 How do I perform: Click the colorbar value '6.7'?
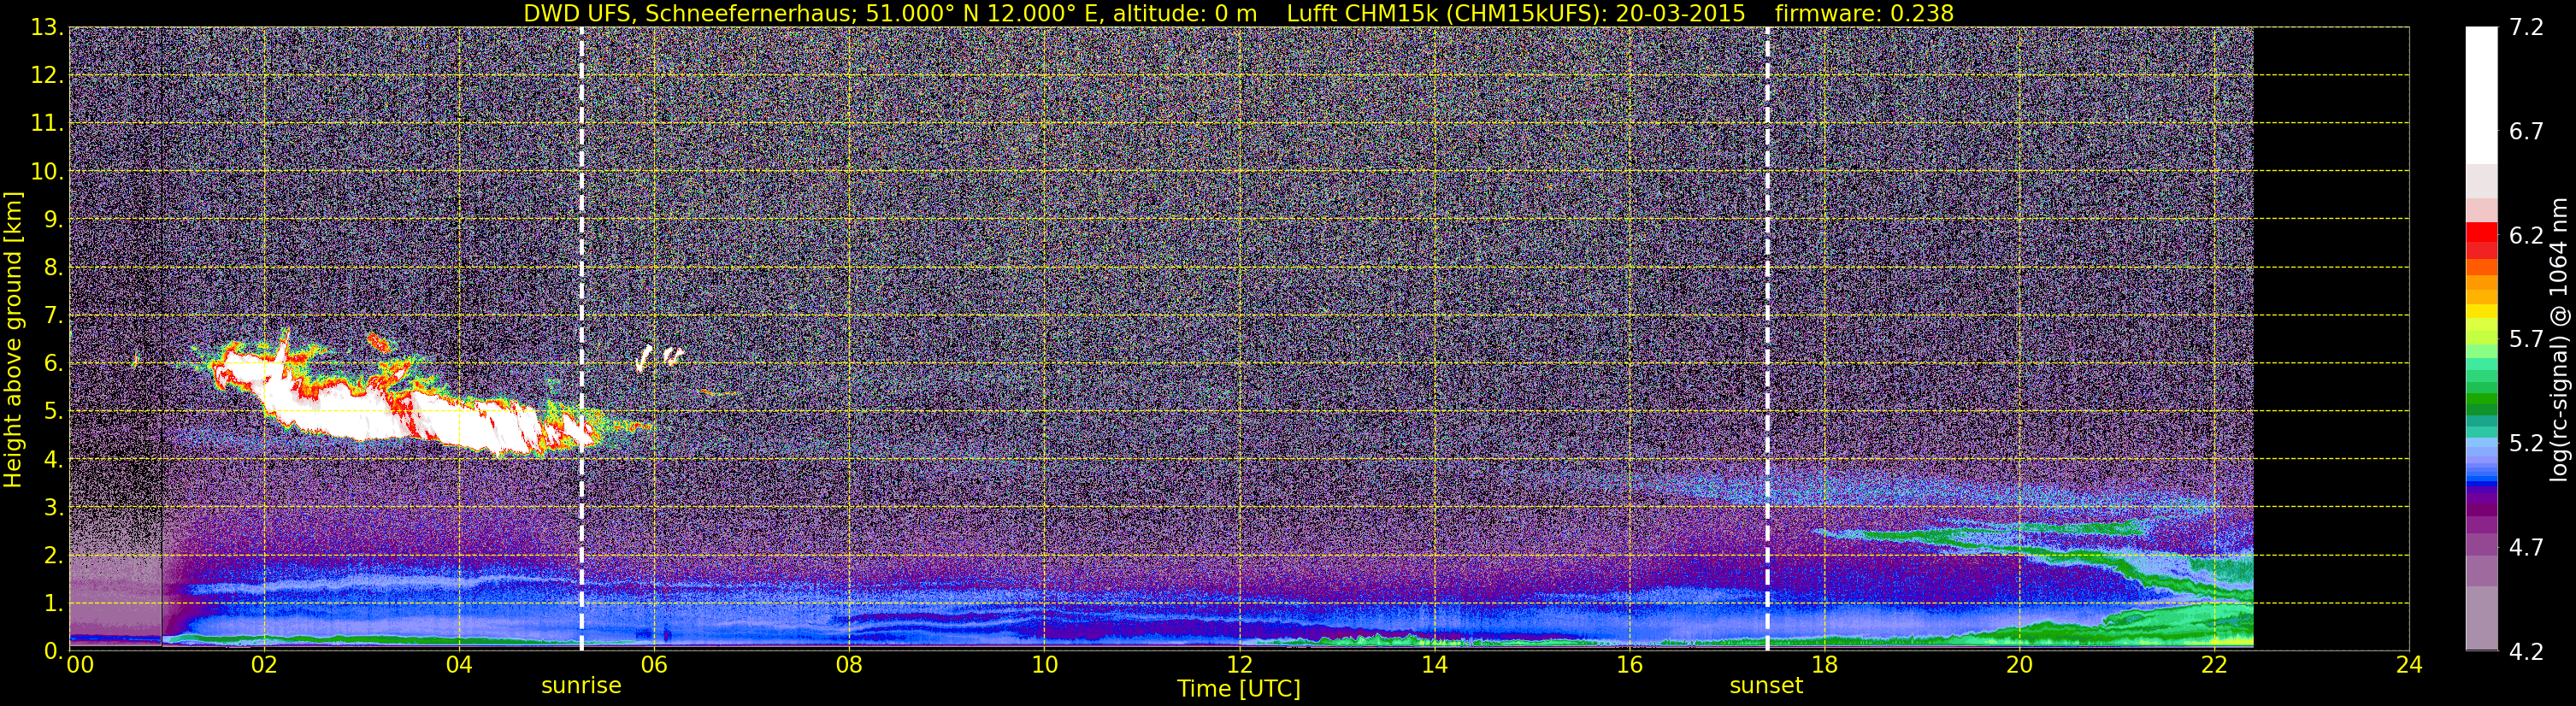coord(2526,132)
